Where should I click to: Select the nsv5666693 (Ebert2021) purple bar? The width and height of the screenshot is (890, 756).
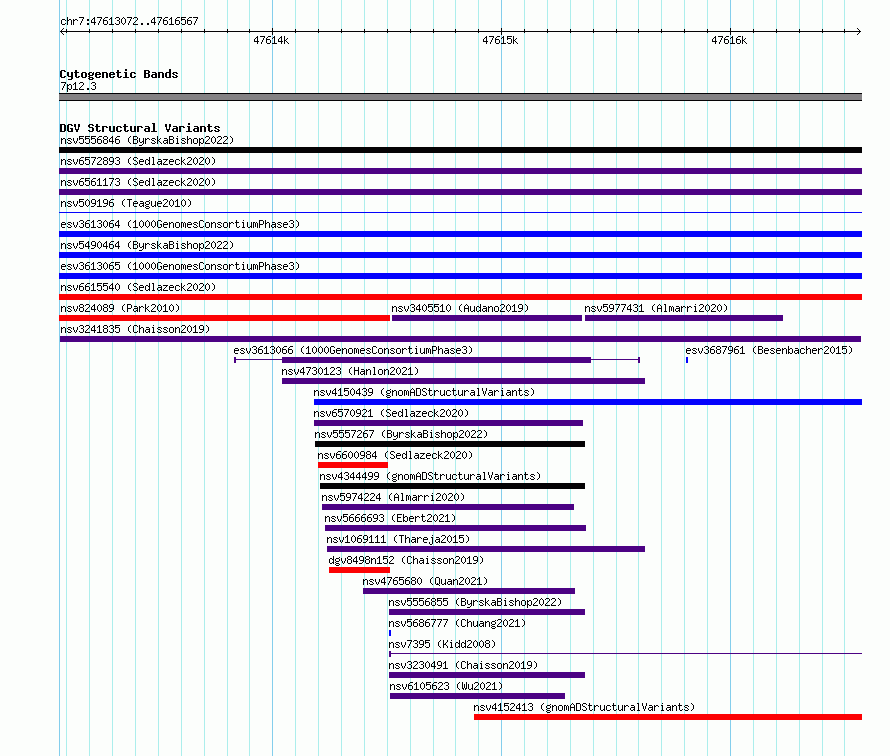(x=455, y=528)
